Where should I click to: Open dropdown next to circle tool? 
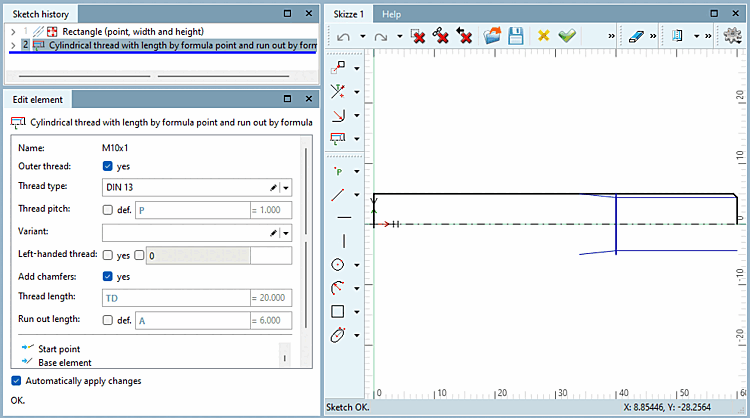point(357,265)
